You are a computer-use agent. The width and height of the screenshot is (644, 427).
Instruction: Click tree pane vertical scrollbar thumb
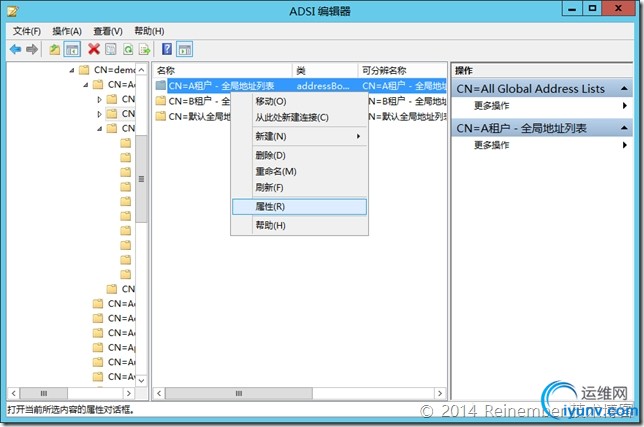[141, 179]
